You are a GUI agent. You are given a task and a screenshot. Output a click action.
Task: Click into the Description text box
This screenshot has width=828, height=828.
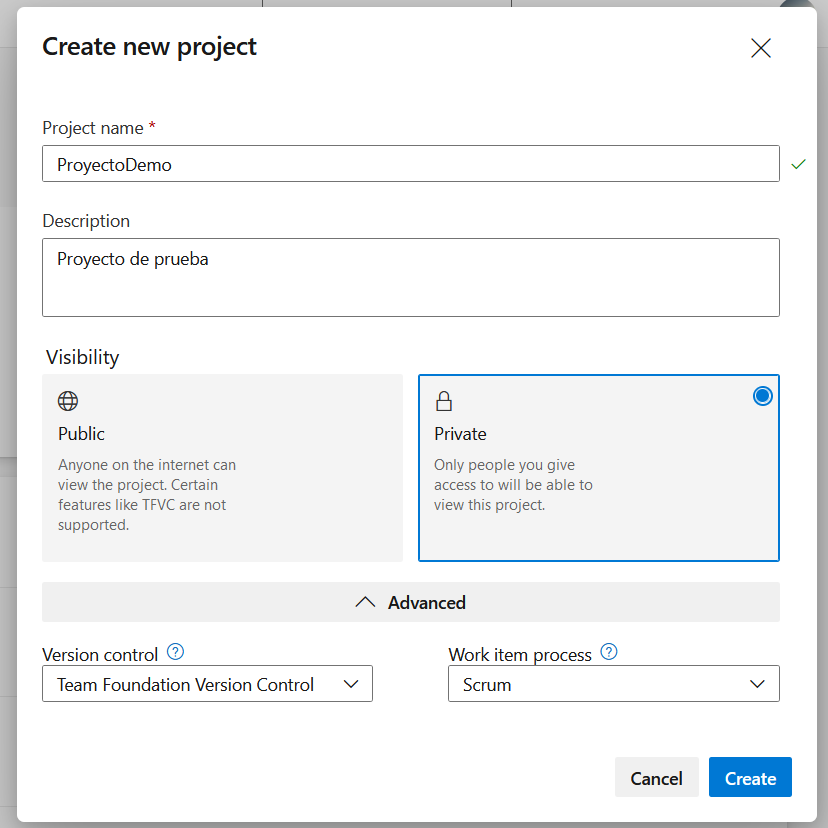click(410, 277)
